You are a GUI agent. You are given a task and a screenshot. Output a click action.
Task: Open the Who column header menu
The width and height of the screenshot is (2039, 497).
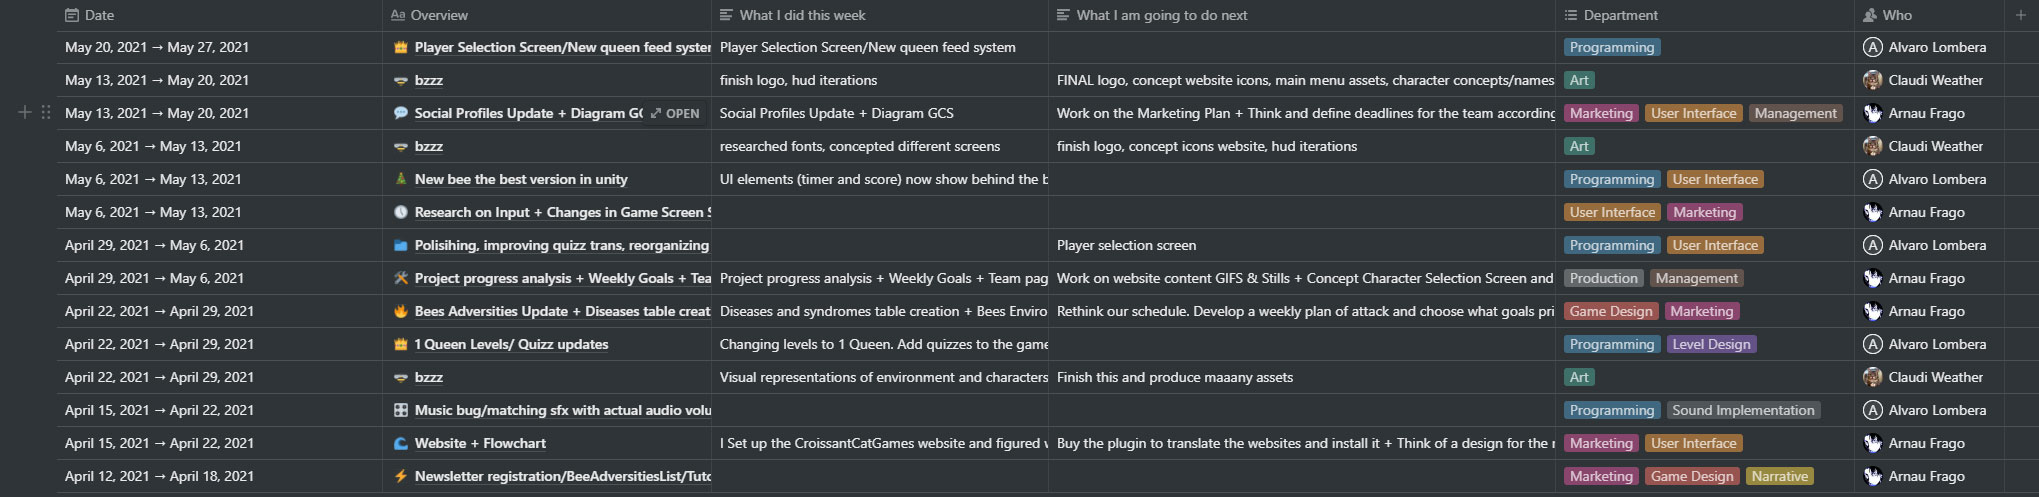coord(1888,15)
